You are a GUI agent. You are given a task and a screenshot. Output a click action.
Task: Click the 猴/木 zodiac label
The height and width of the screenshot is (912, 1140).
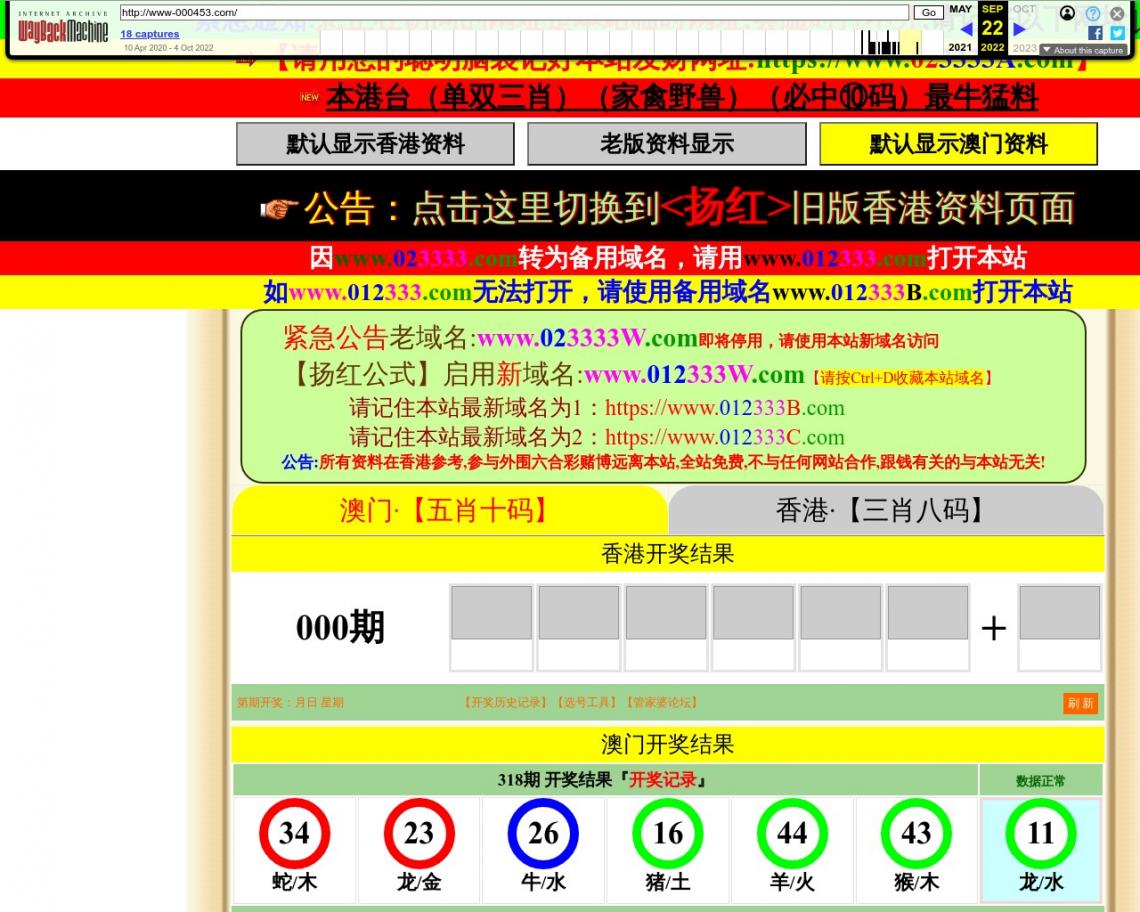[x=916, y=883]
